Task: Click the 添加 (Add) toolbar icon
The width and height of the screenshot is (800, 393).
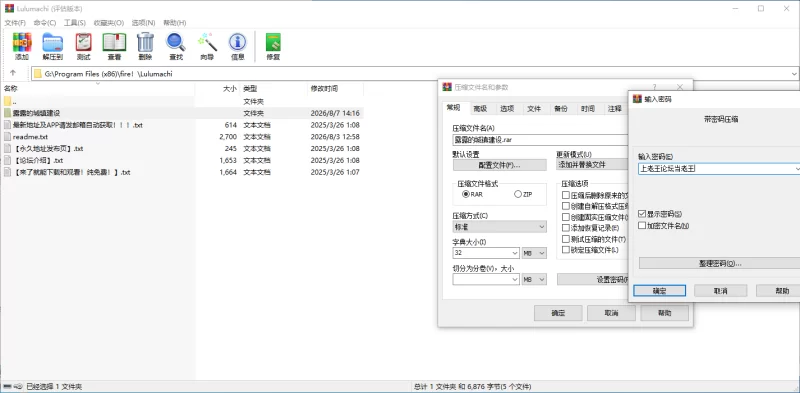Action: (x=22, y=46)
